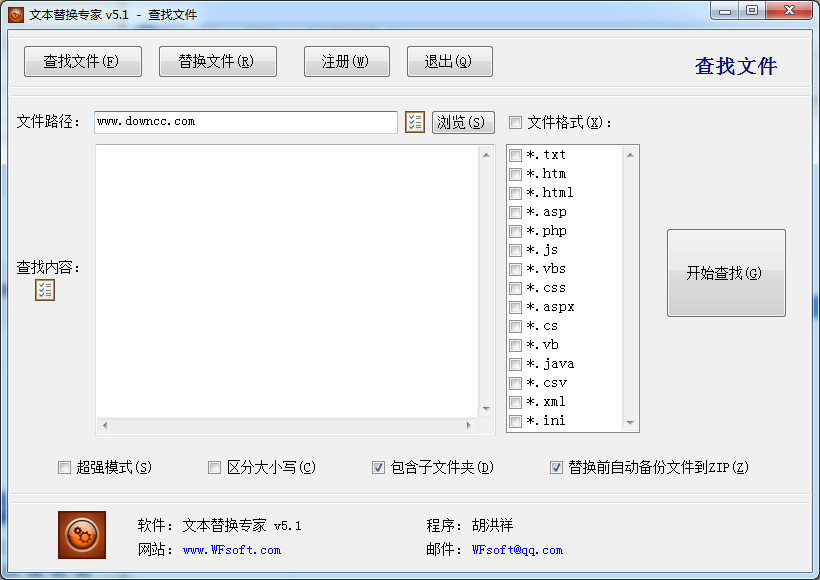Visit the www.WFsoft.com website link
The width and height of the screenshot is (820, 580).
coord(230,550)
